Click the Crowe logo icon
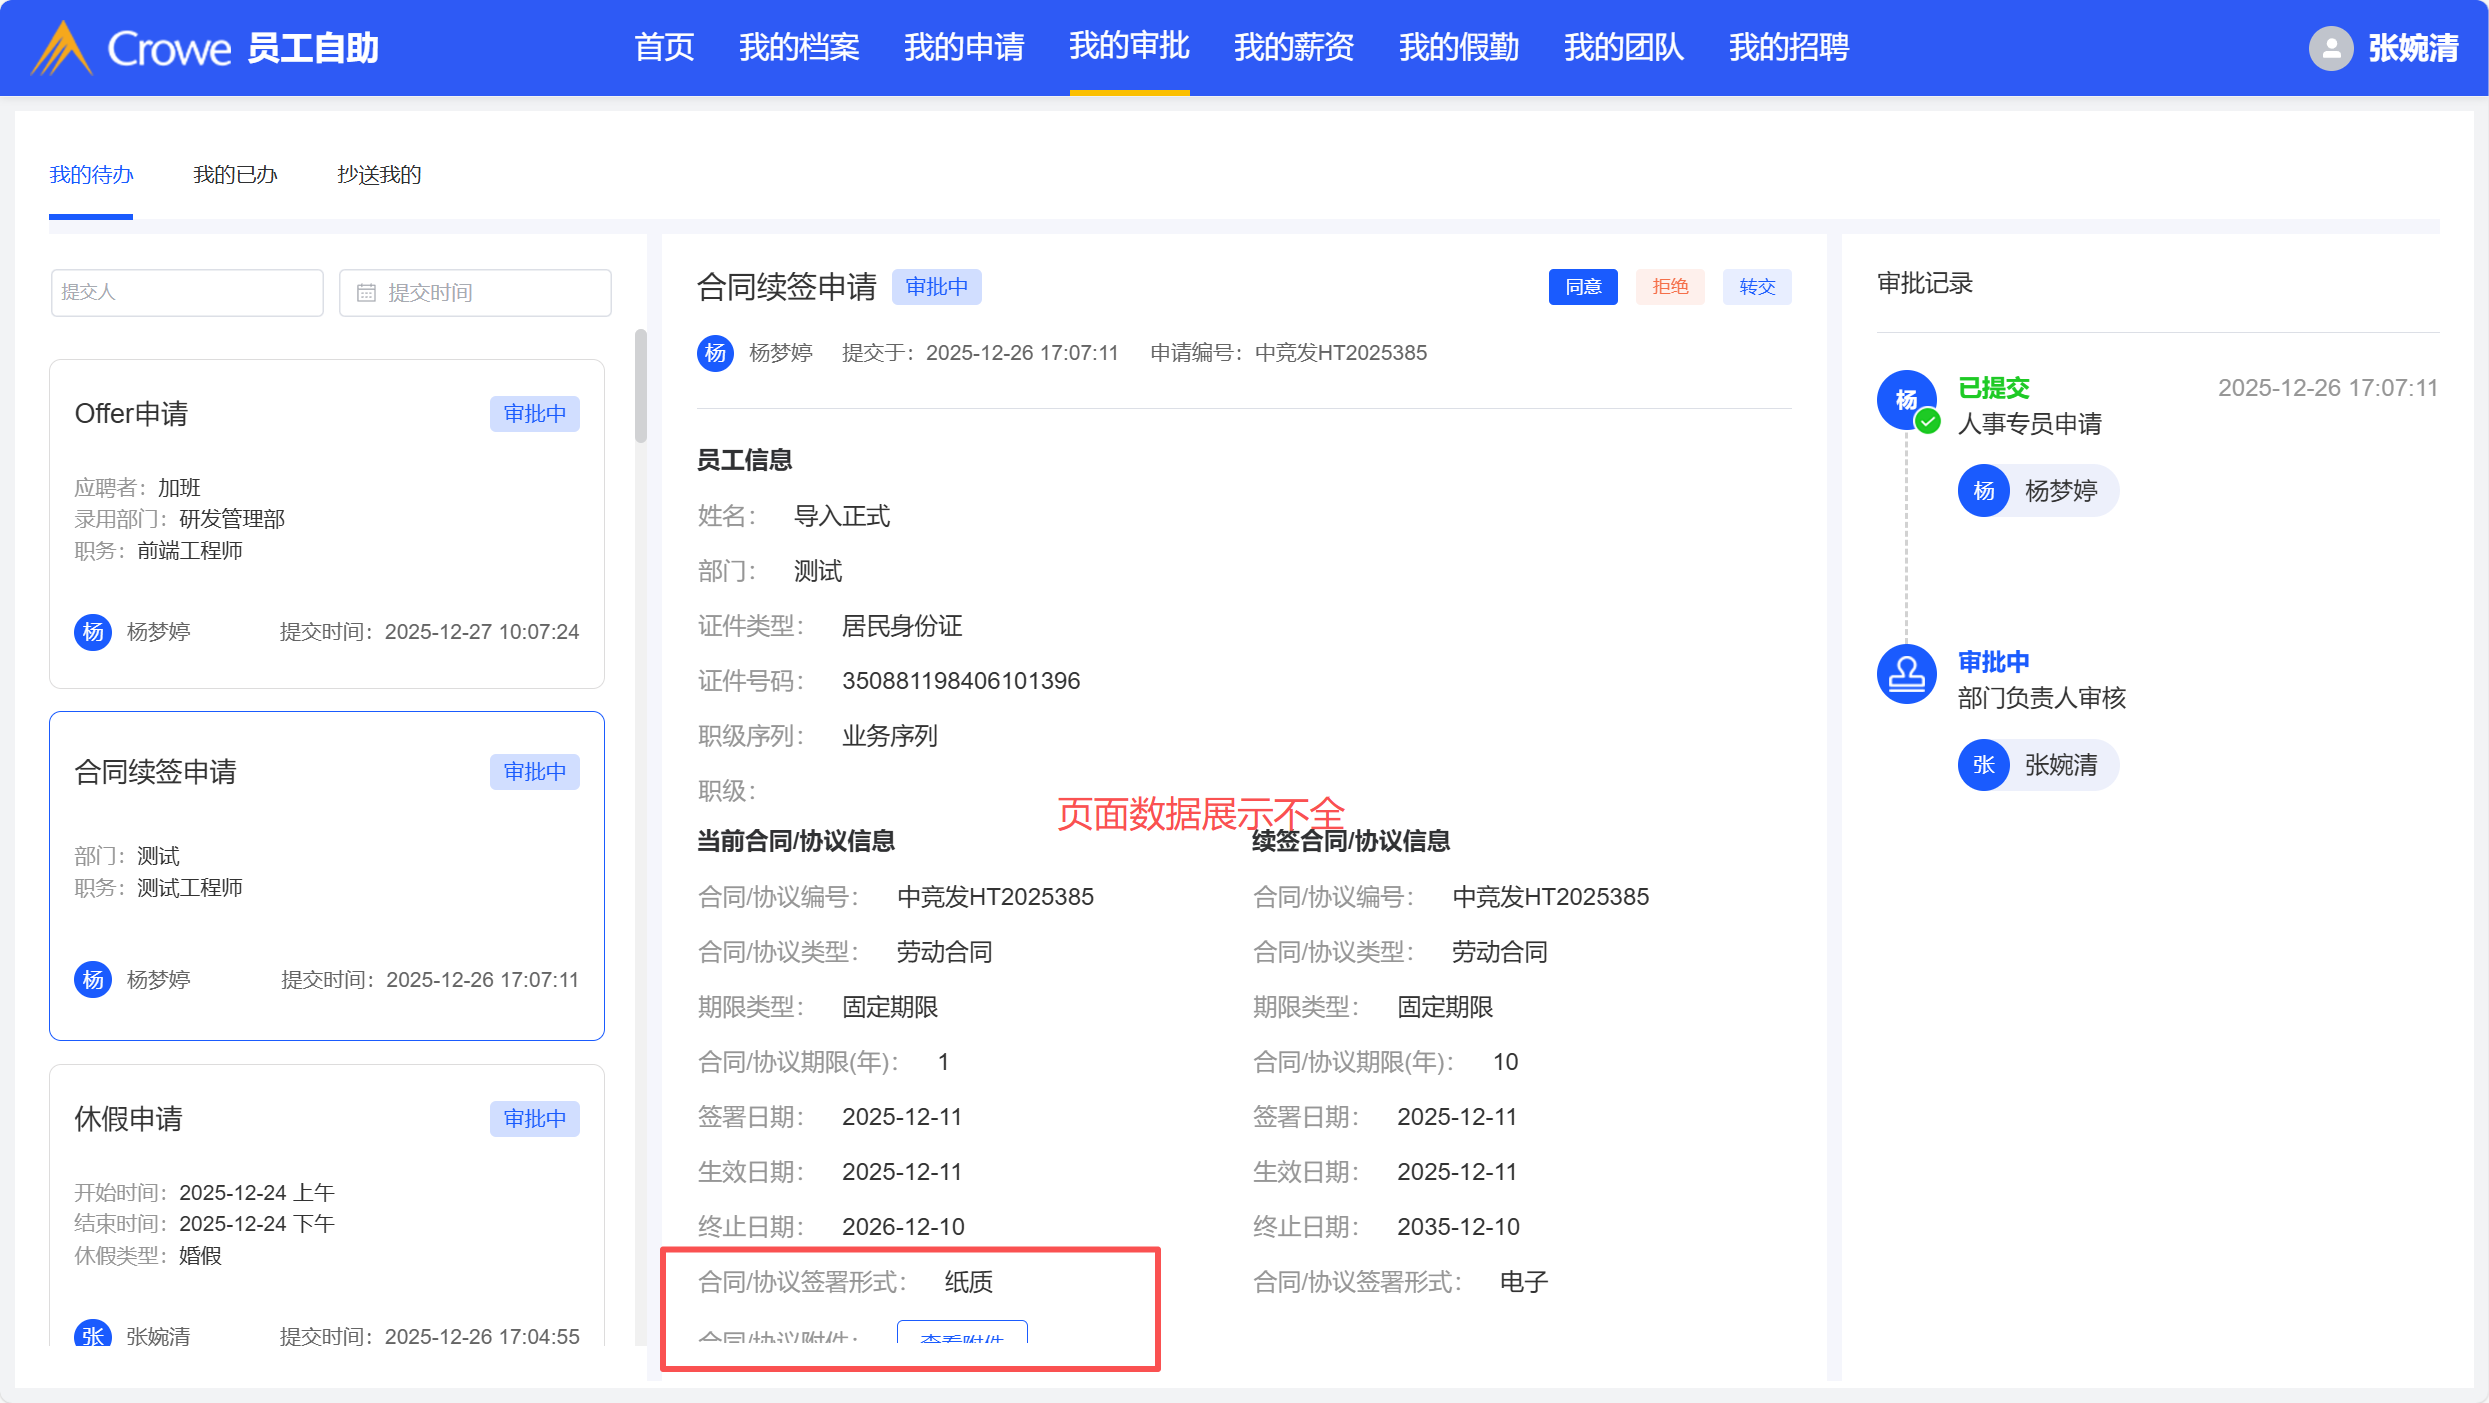2489x1403 pixels. pyautogui.click(x=62, y=48)
